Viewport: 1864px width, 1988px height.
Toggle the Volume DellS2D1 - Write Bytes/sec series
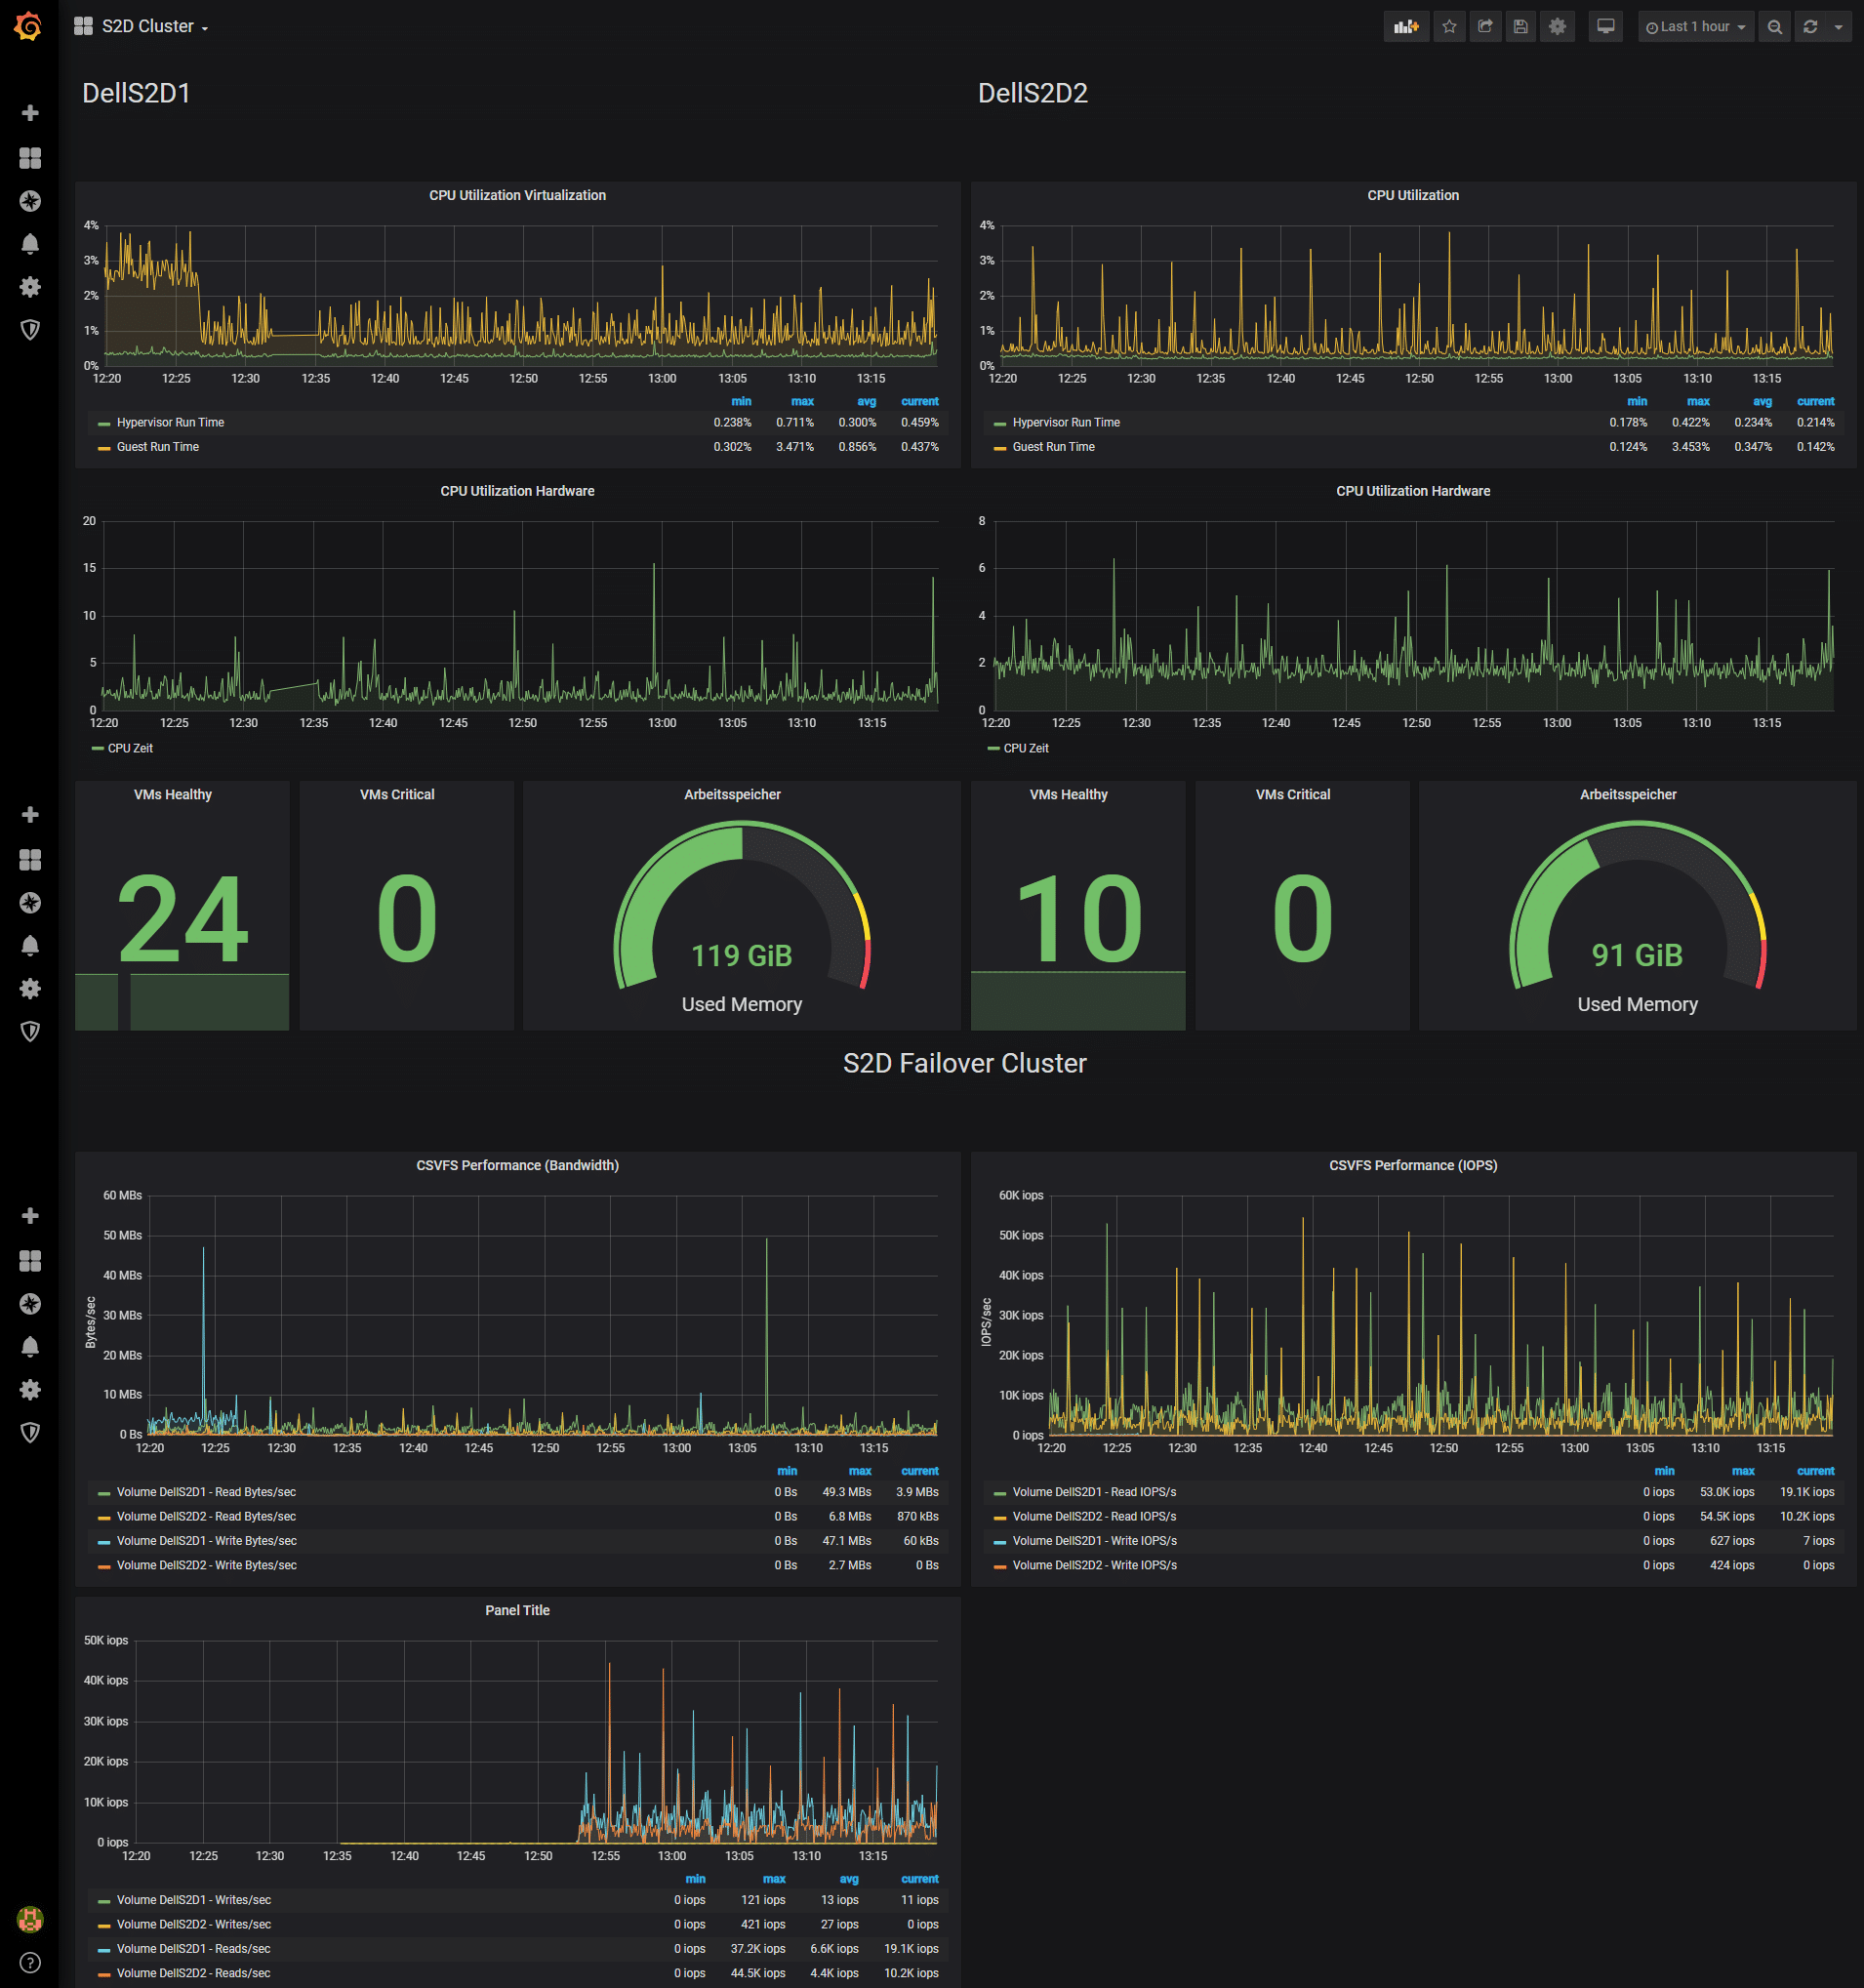click(207, 1541)
